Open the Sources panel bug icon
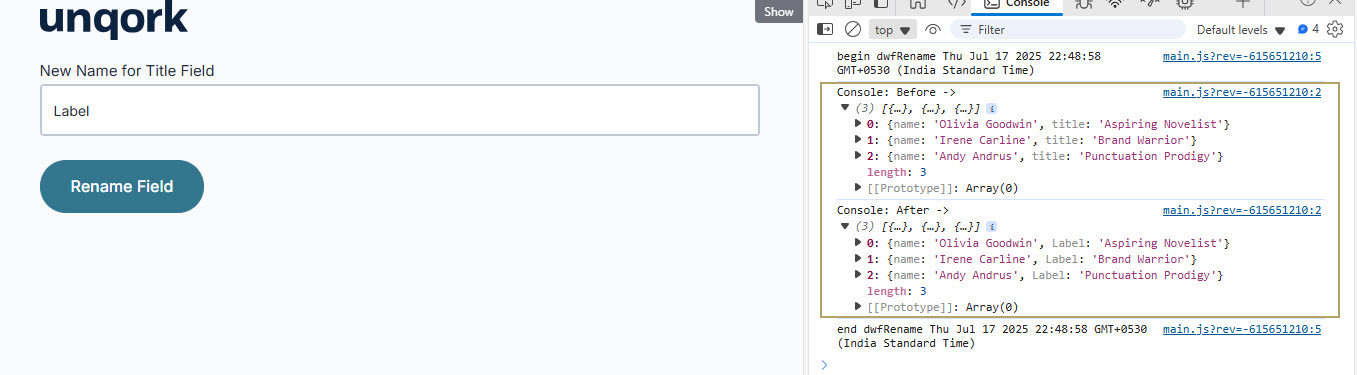 (x=1083, y=4)
